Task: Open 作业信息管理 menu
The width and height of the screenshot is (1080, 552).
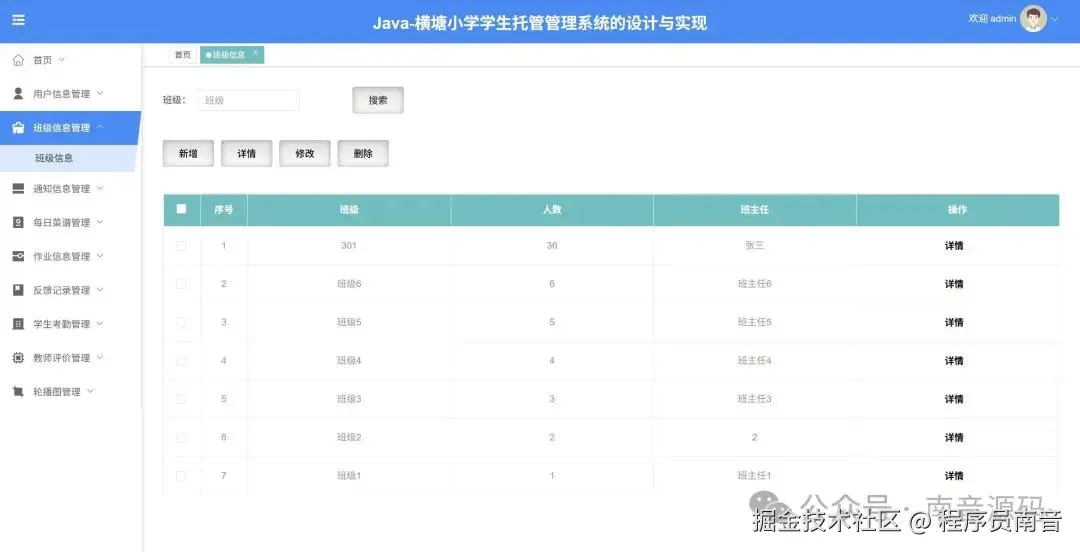Action: pyautogui.click(x=70, y=256)
